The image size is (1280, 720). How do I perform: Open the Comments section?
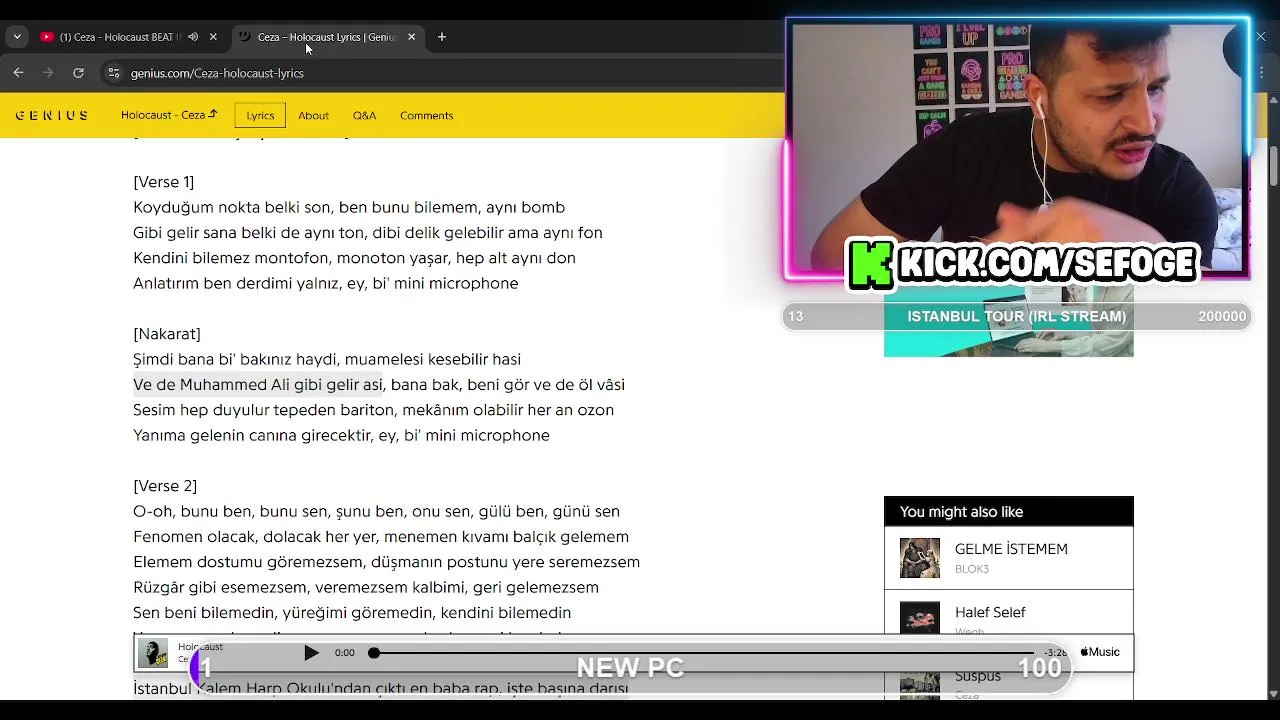427,116
